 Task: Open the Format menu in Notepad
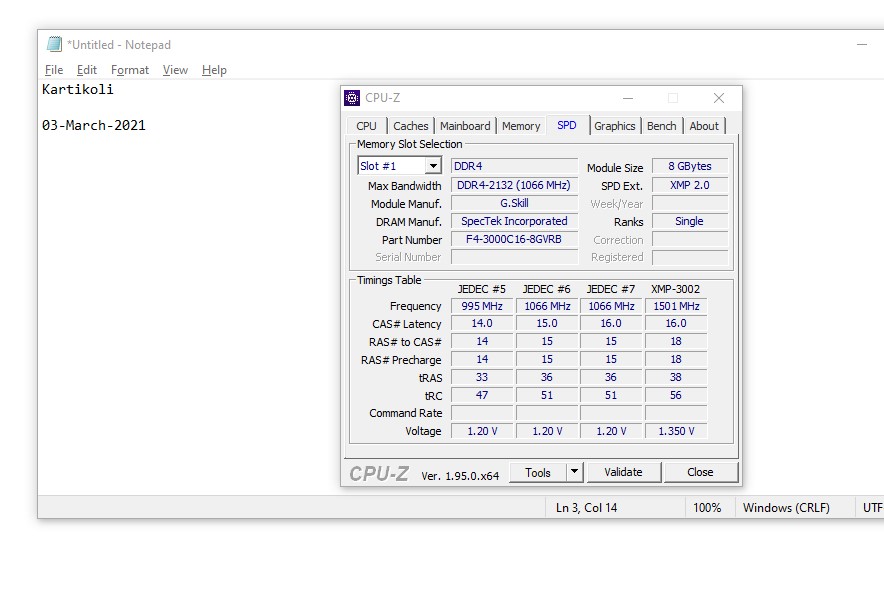point(130,70)
